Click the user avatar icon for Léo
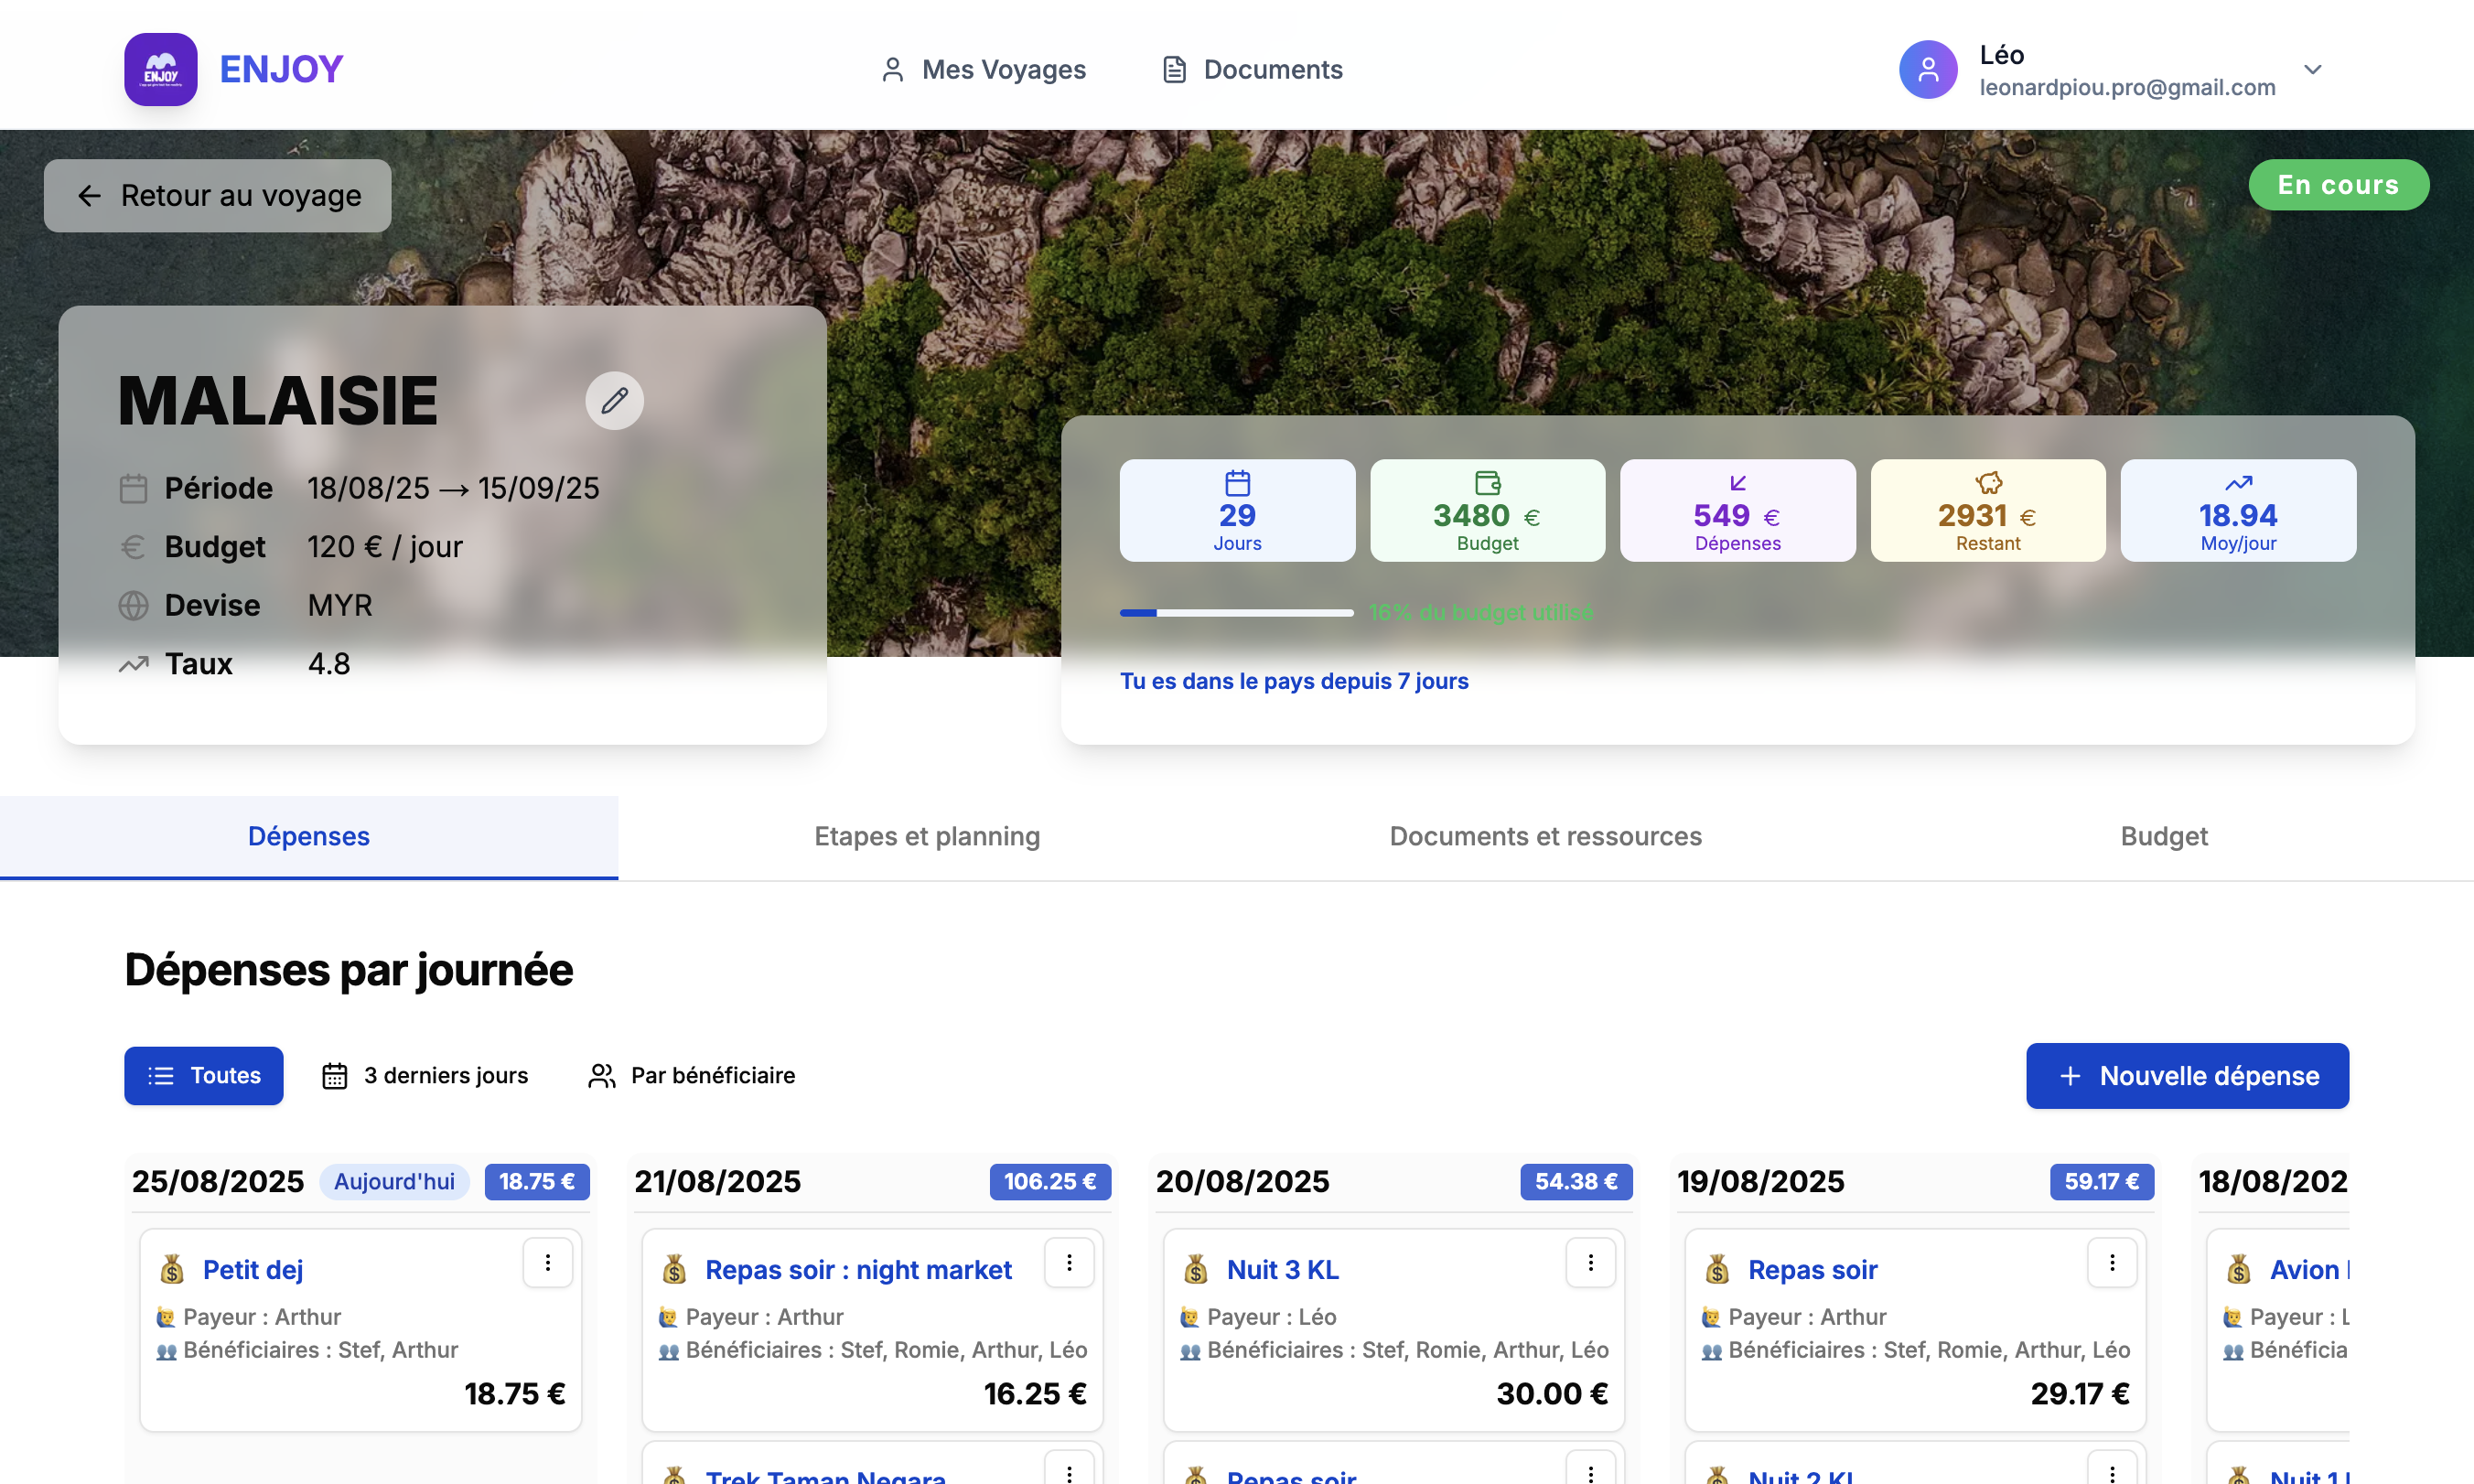Screen dimensions: 2474x1484 pyautogui.click(x=1927, y=69)
